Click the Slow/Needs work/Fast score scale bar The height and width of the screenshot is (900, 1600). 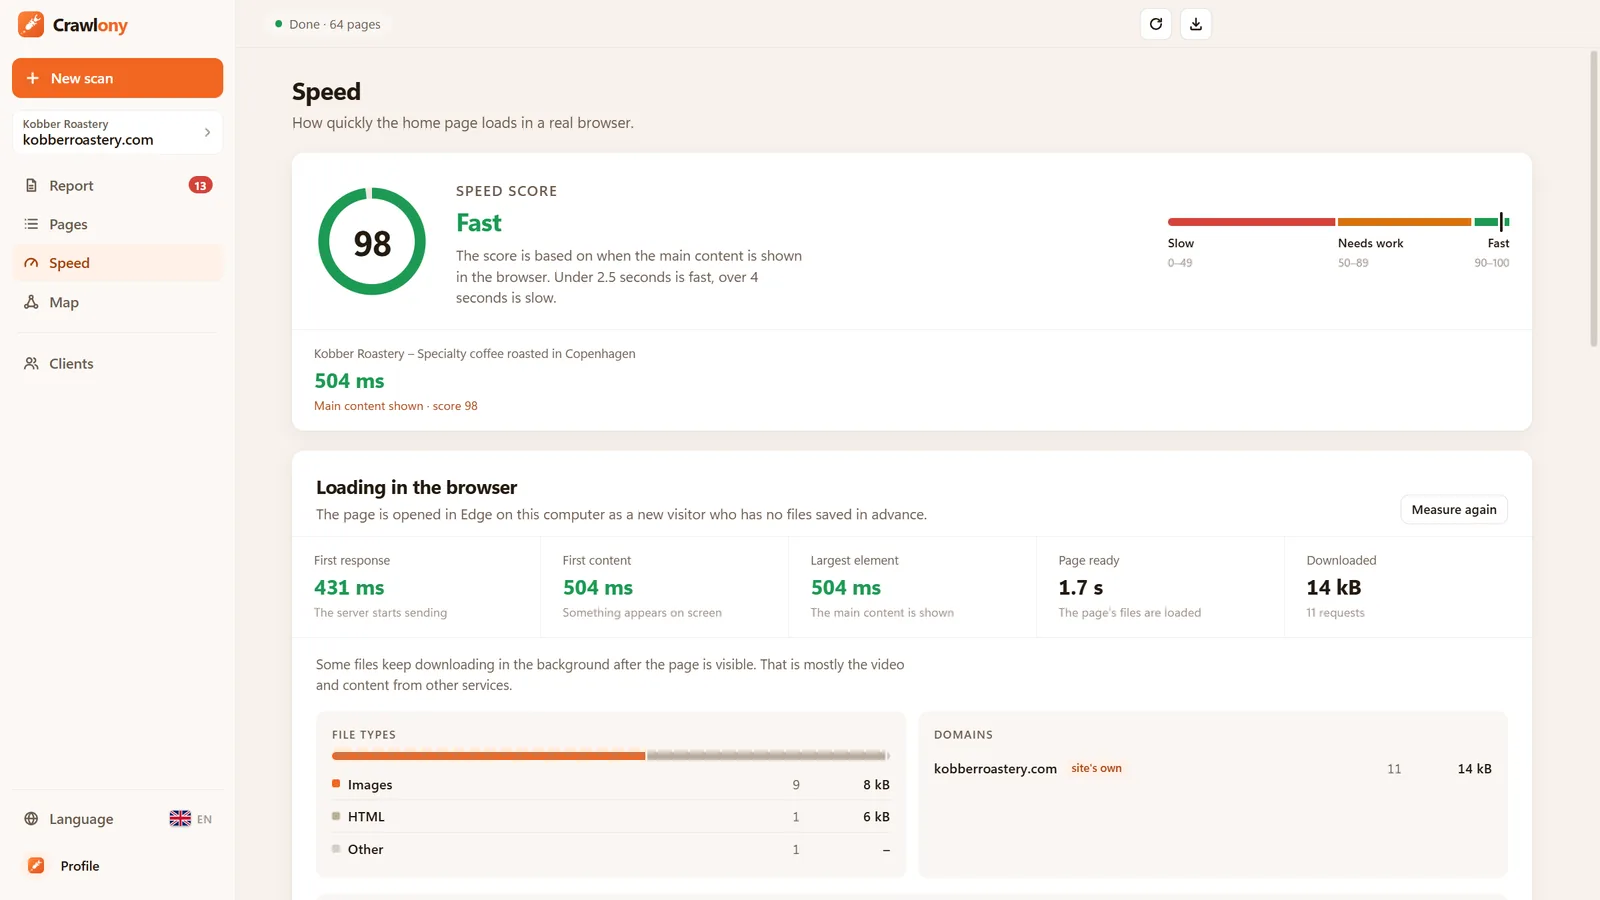pos(1338,222)
